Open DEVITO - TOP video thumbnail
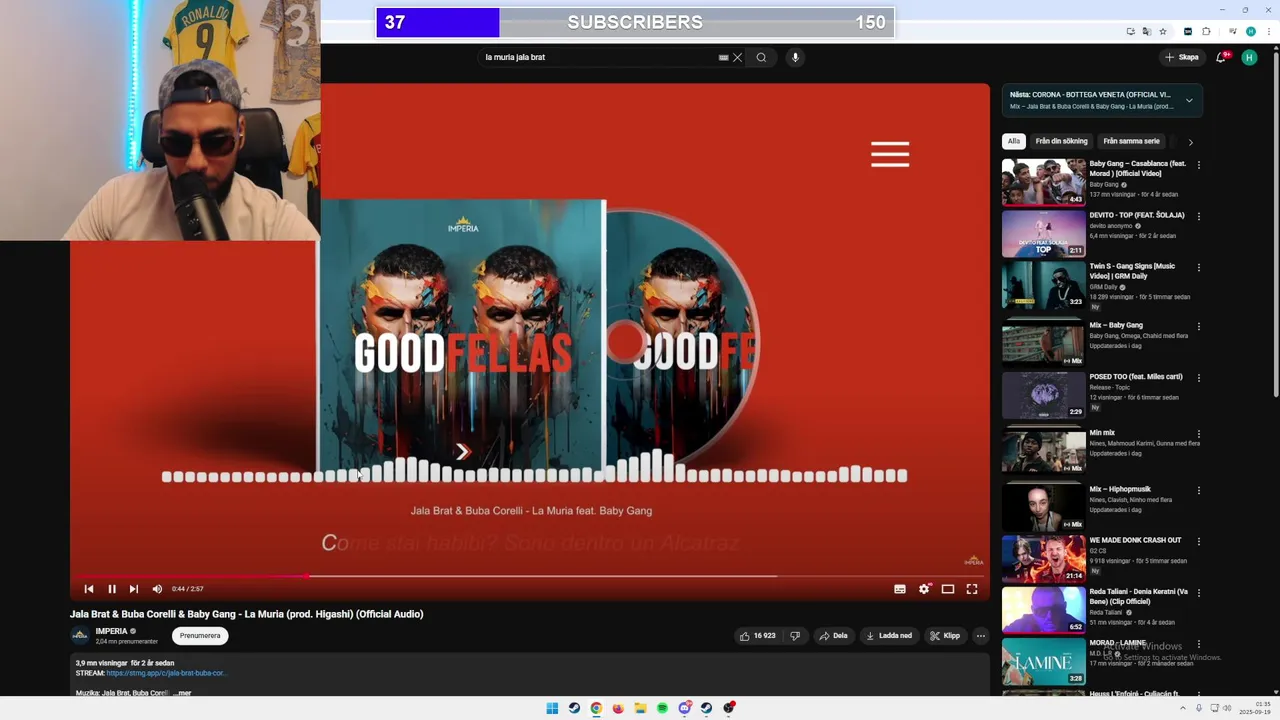The image size is (1280, 720). 1043,233
